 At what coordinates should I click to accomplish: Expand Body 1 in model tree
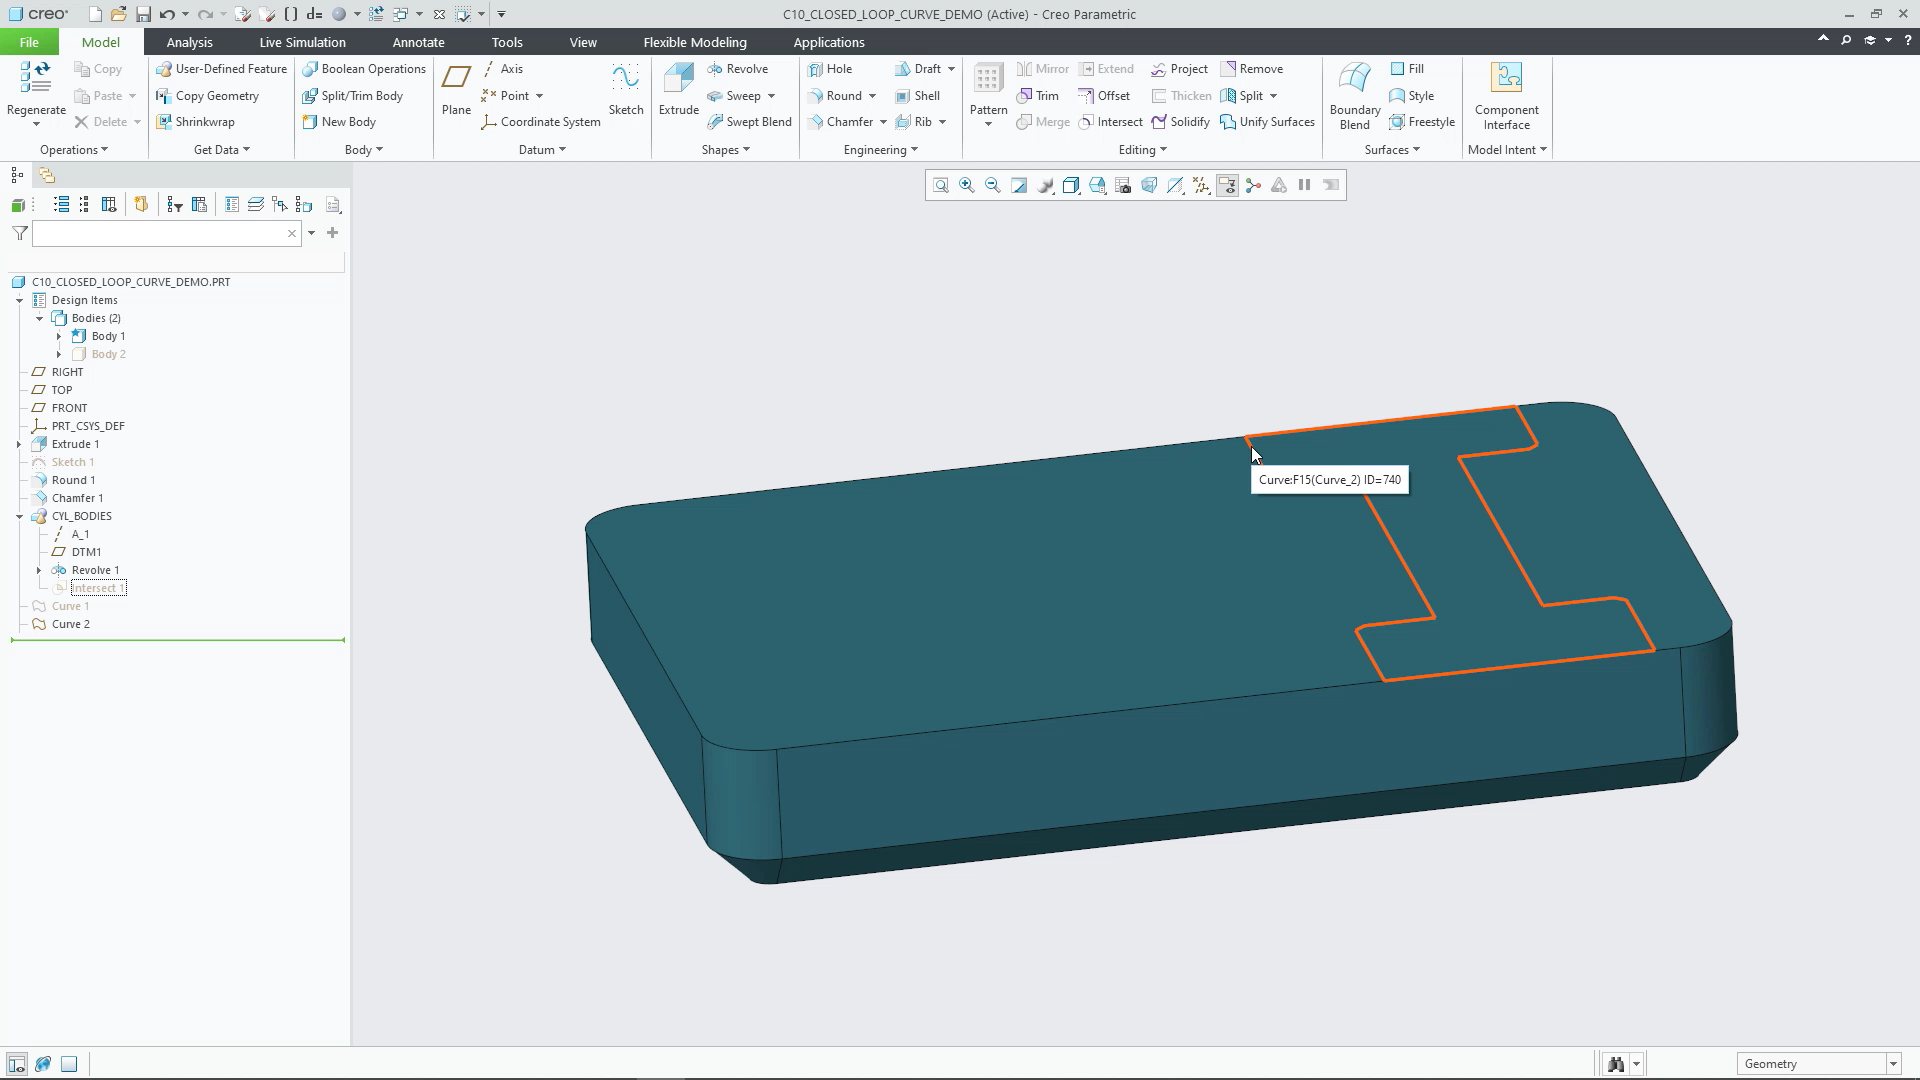59,336
